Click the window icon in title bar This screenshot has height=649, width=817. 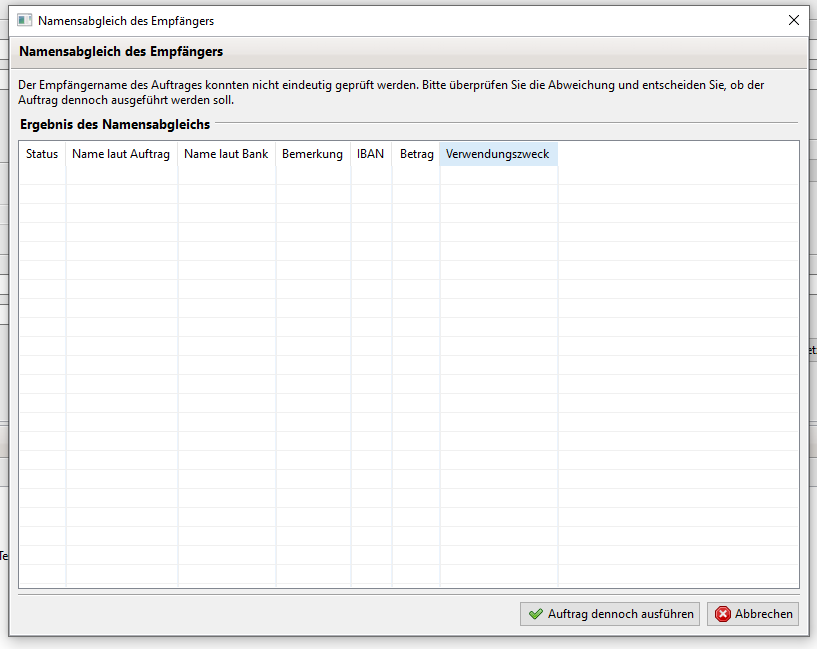pos(25,20)
